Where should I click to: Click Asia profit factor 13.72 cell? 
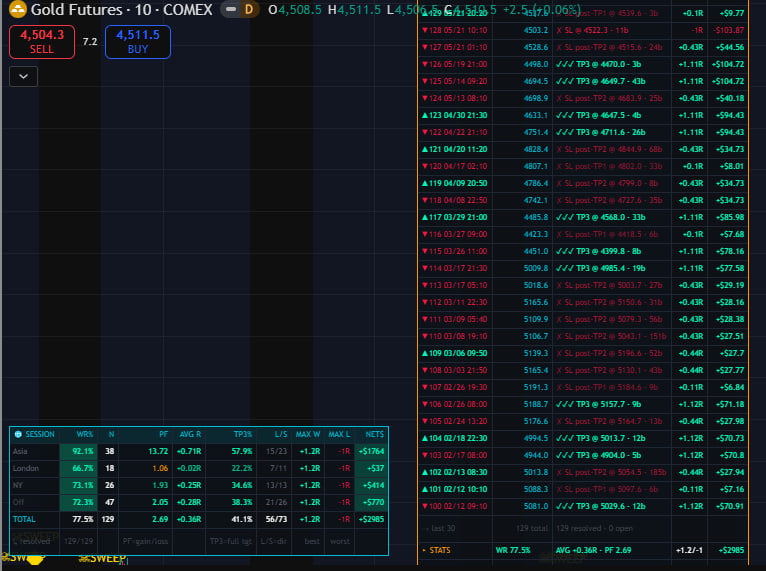coord(158,451)
